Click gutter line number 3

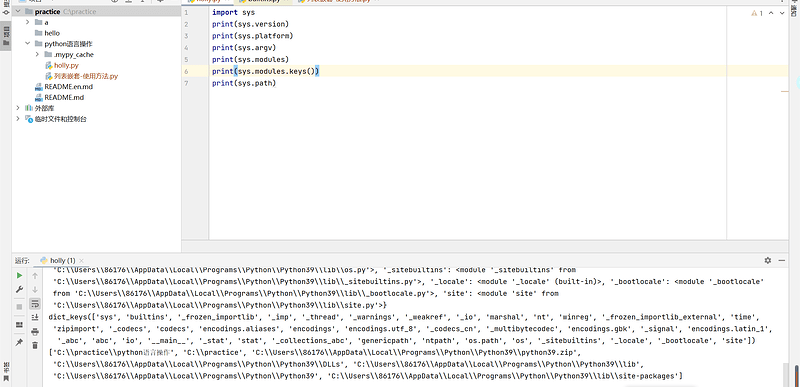click(x=186, y=36)
